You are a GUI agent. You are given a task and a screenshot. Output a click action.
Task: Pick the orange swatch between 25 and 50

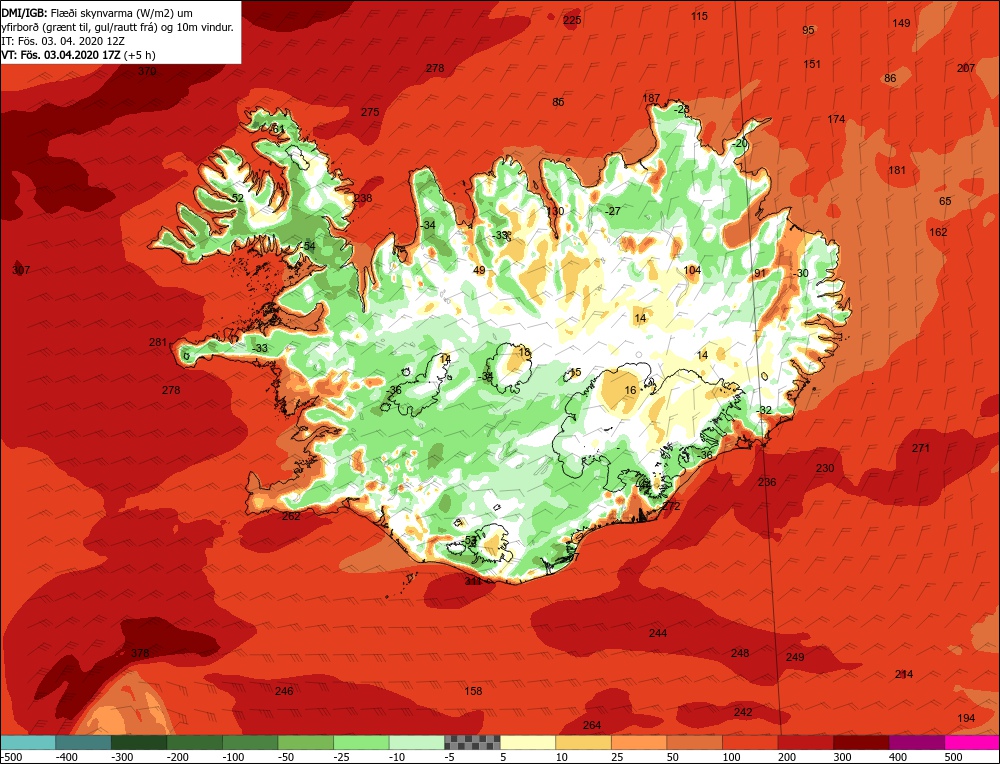tap(639, 742)
